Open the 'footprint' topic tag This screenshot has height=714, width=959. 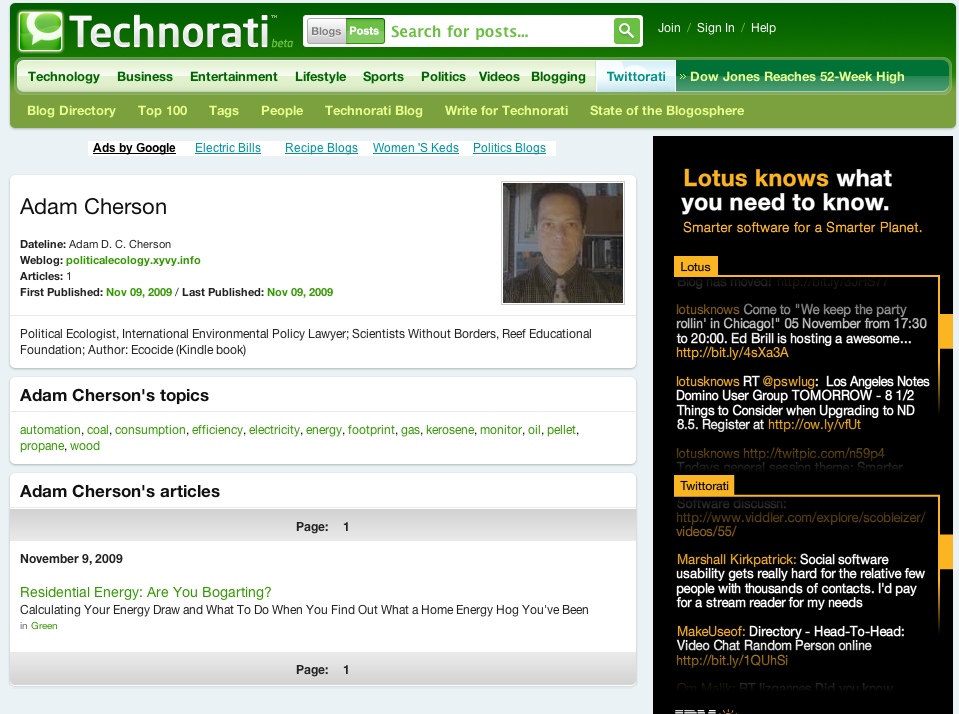tap(371, 430)
